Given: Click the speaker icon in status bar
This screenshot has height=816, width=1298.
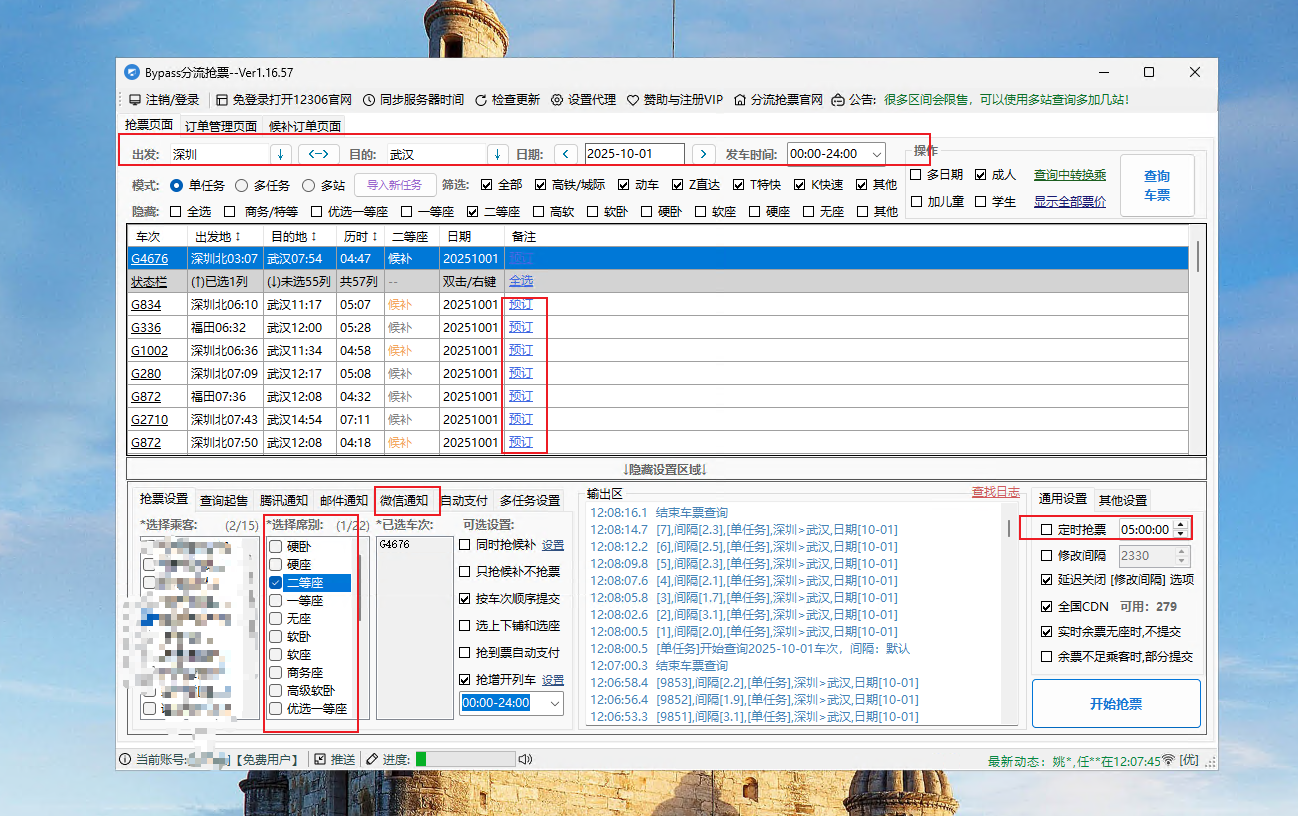Looking at the screenshot, I should [x=525, y=759].
